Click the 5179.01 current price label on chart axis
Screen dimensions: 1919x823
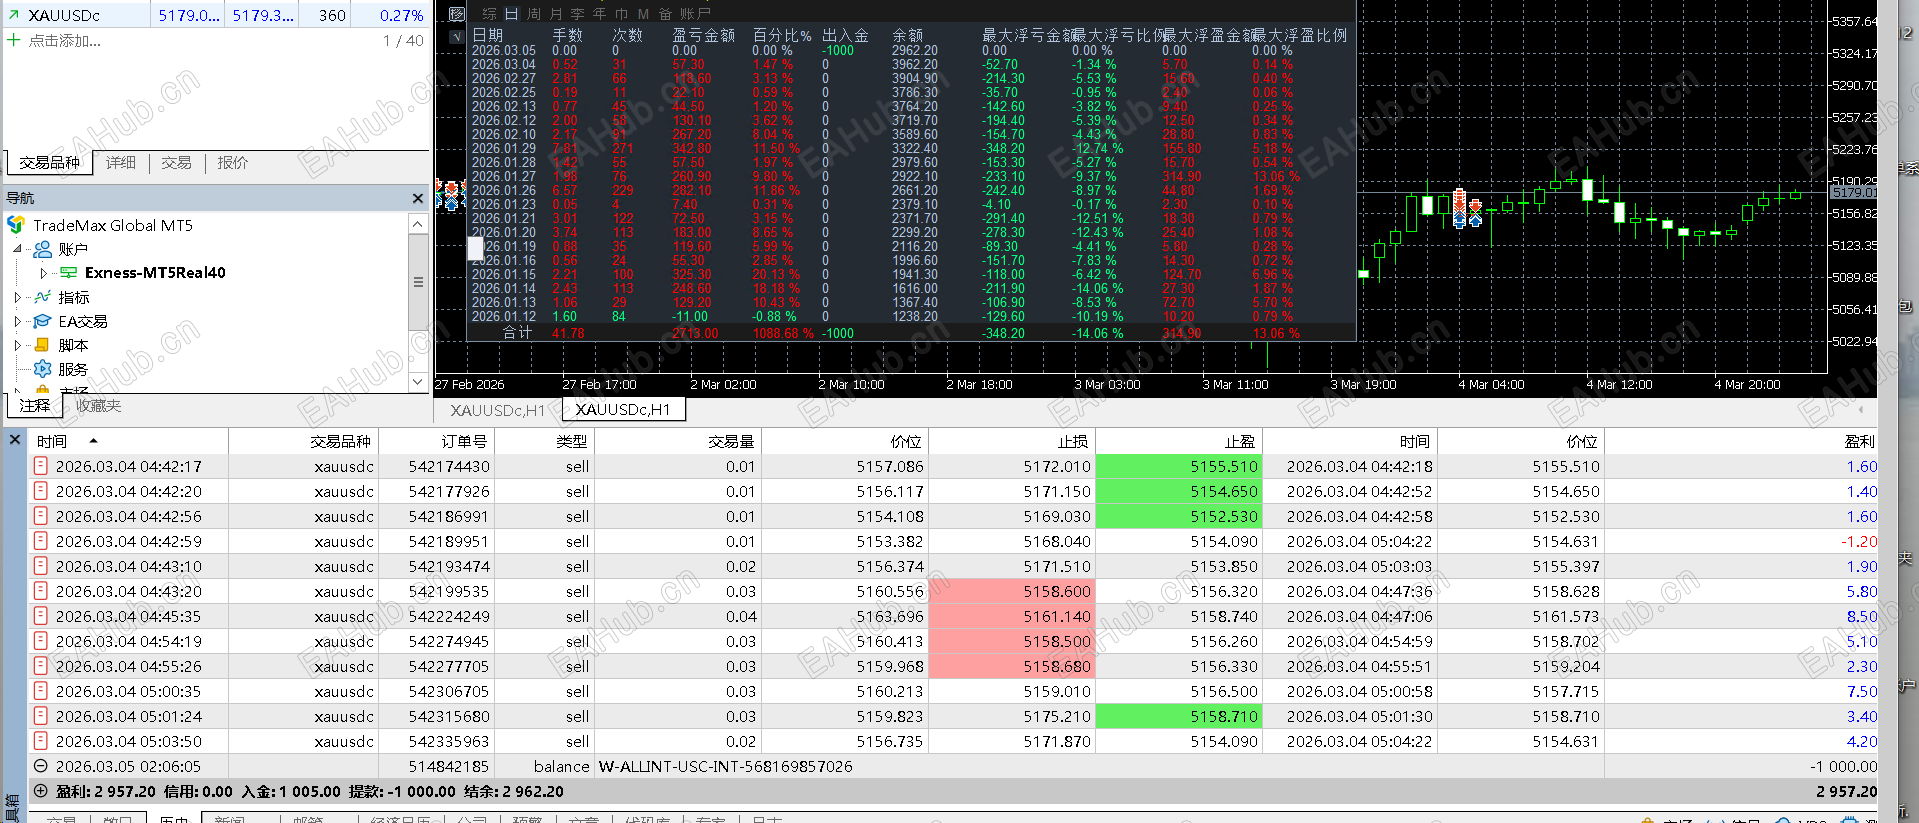(1854, 192)
